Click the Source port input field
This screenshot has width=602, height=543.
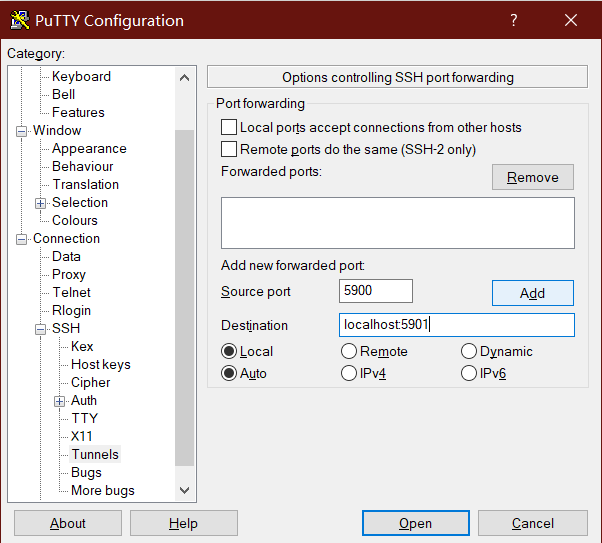point(376,291)
